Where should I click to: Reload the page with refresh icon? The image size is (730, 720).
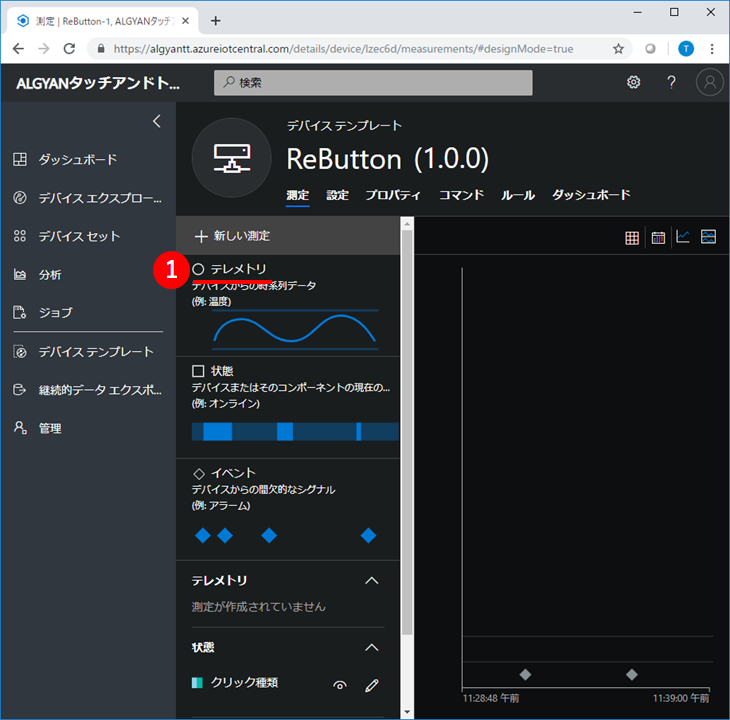[x=69, y=48]
